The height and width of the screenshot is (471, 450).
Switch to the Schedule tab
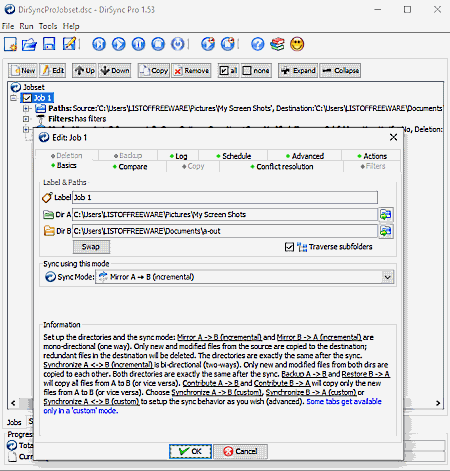[233, 156]
